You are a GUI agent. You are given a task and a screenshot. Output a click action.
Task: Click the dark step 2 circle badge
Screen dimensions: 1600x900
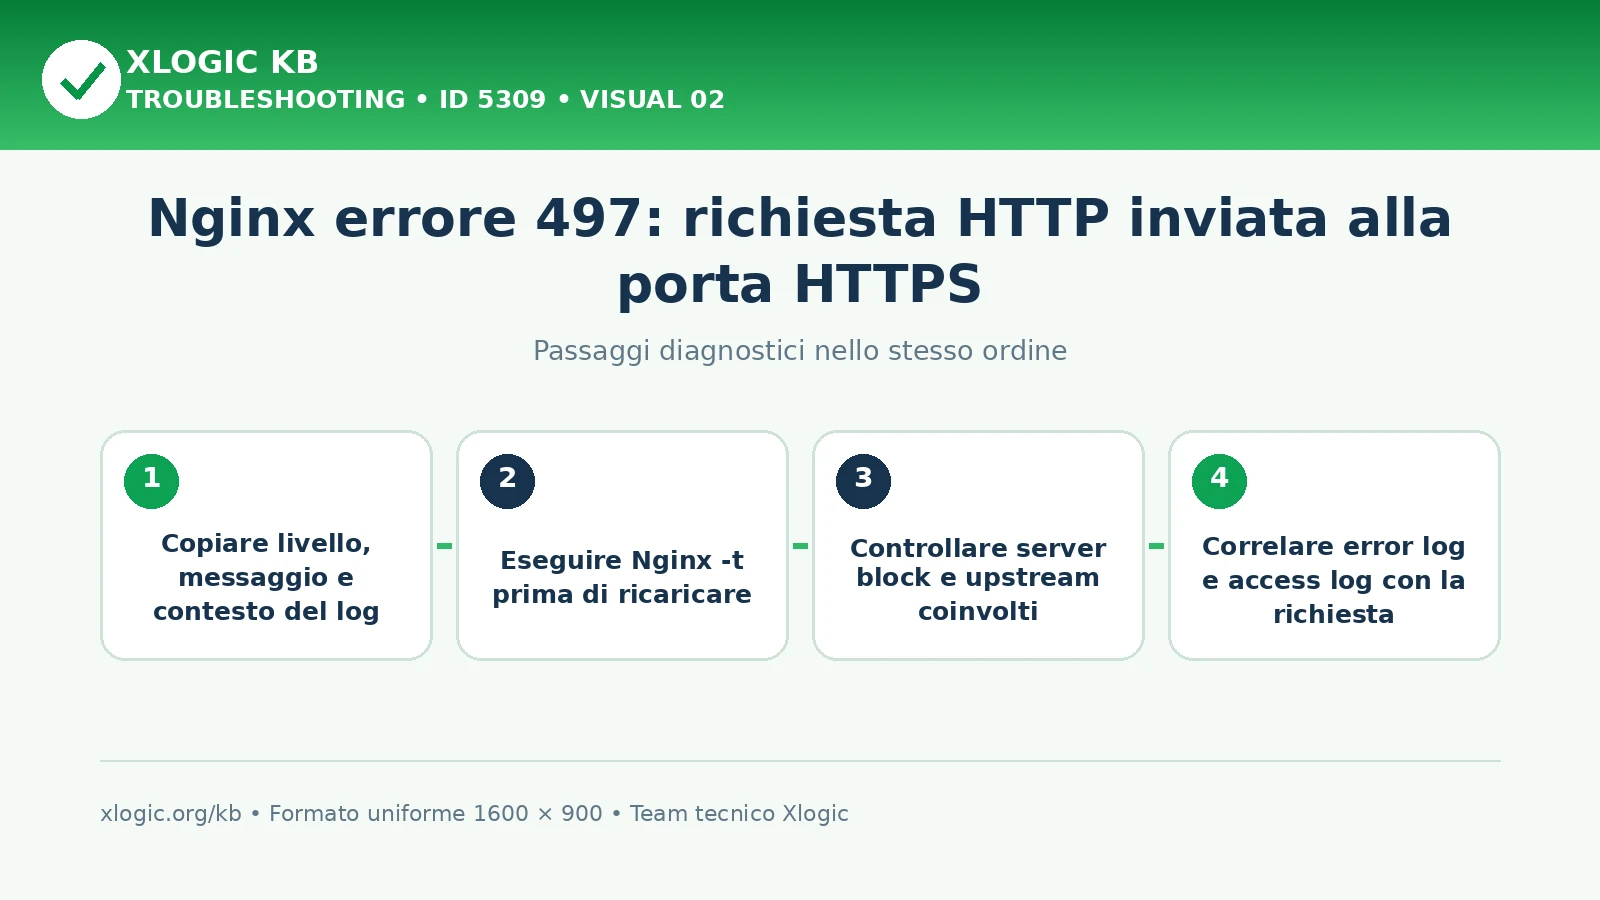[x=507, y=481]
